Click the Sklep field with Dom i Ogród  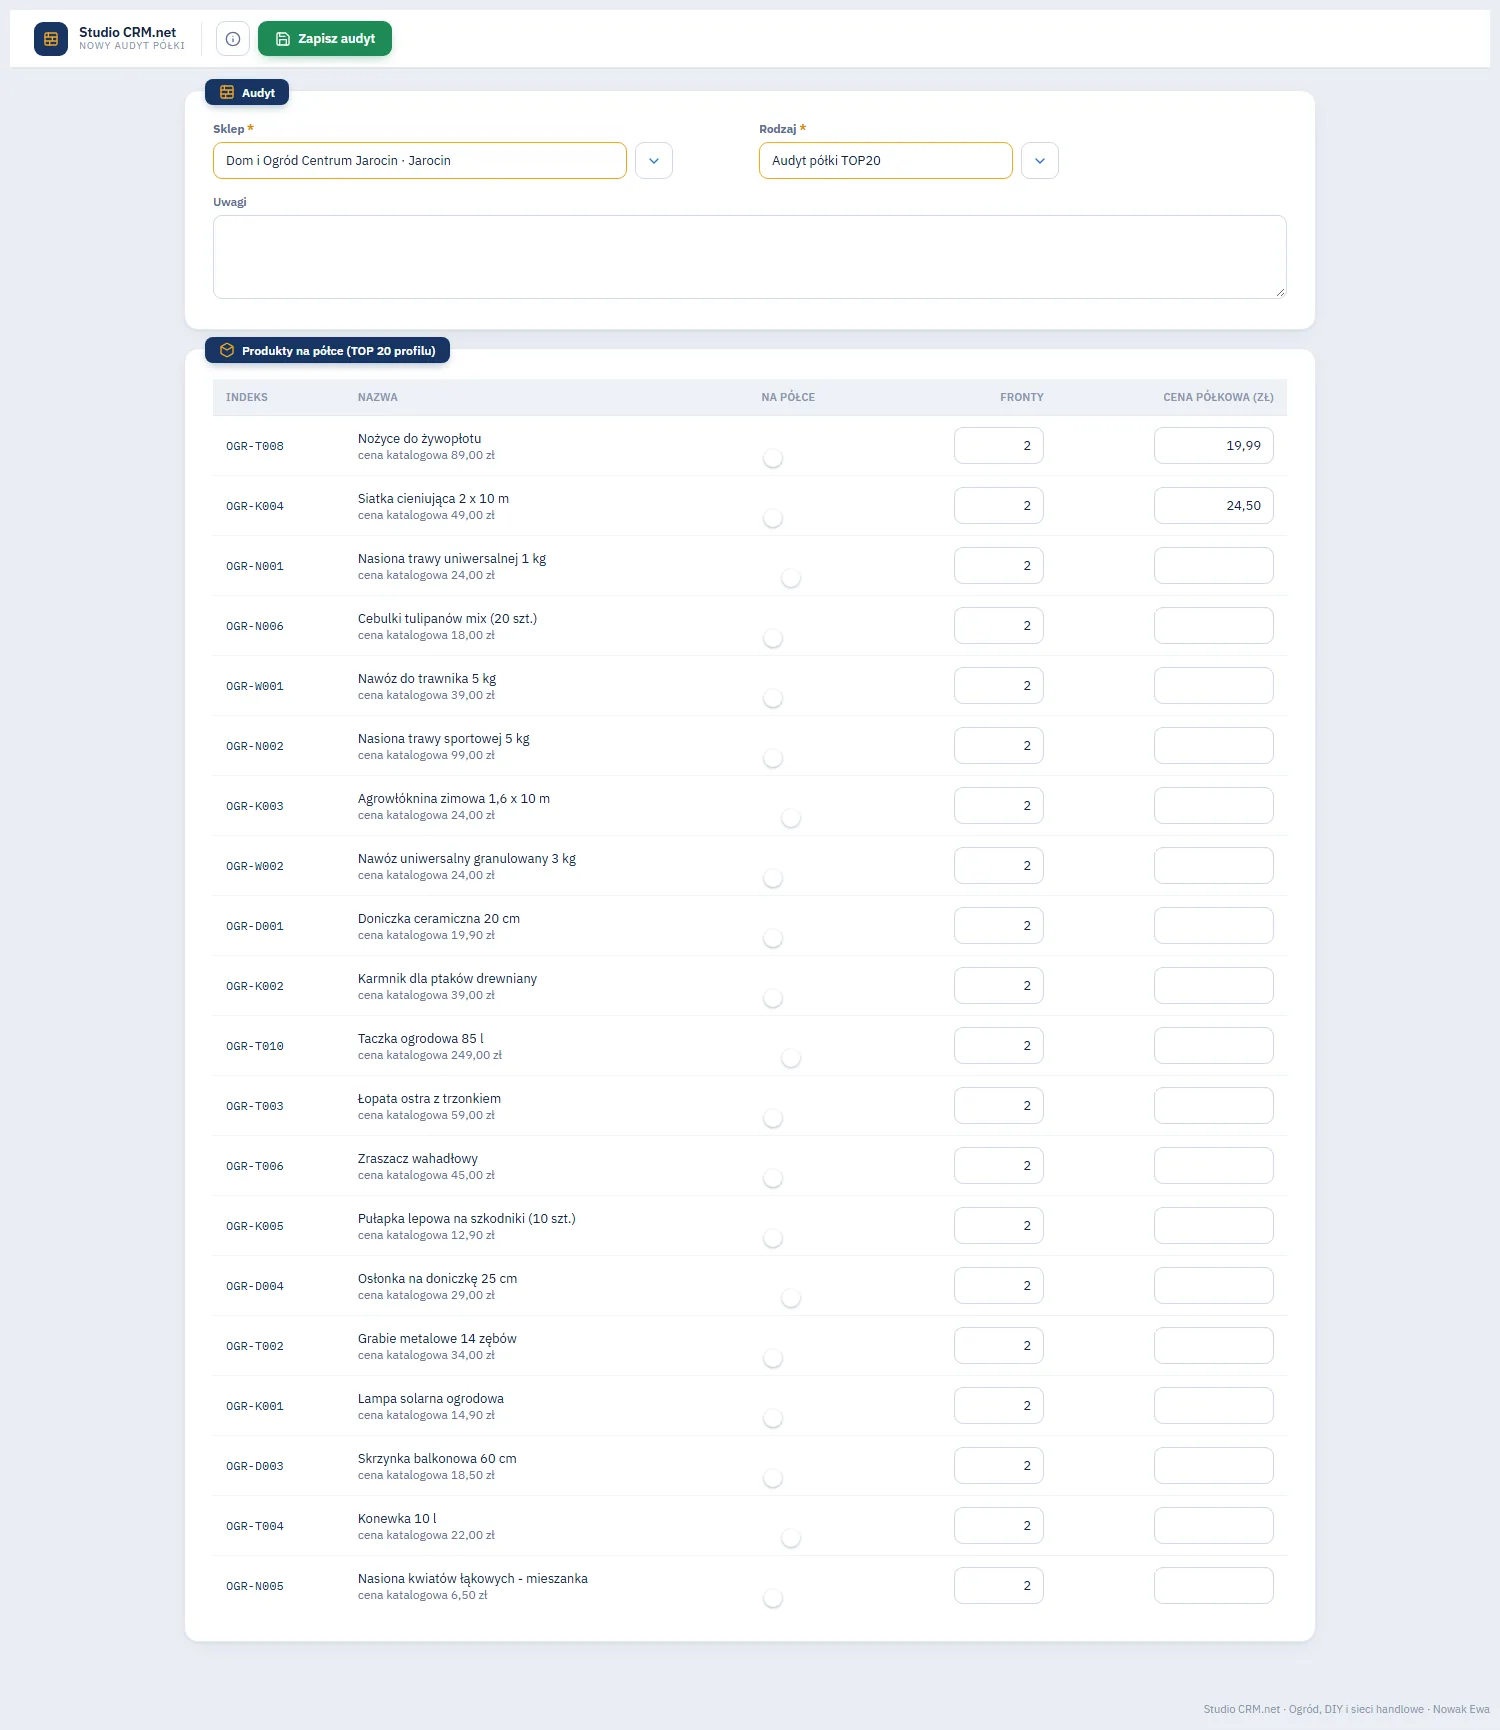click(420, 160)
